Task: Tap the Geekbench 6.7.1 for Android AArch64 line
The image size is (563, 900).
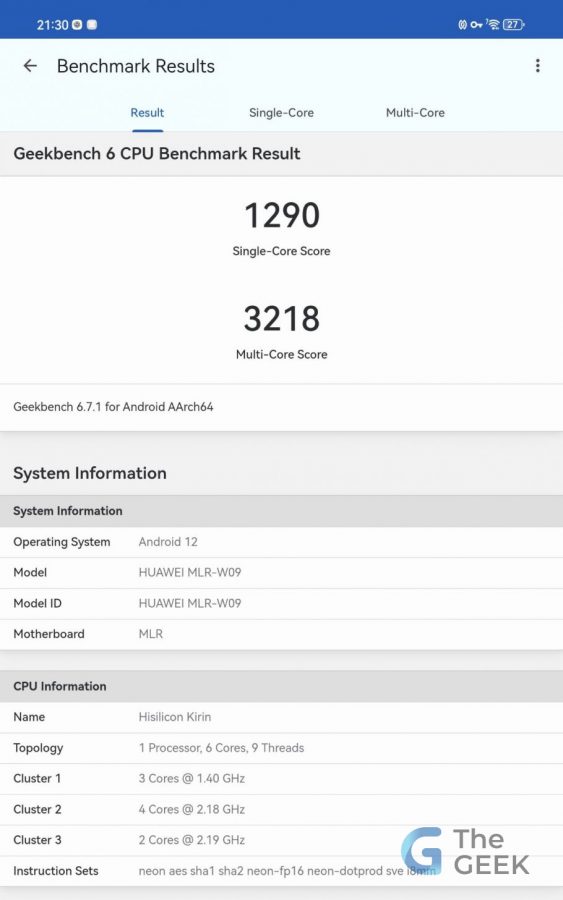Action: point(113,407)
